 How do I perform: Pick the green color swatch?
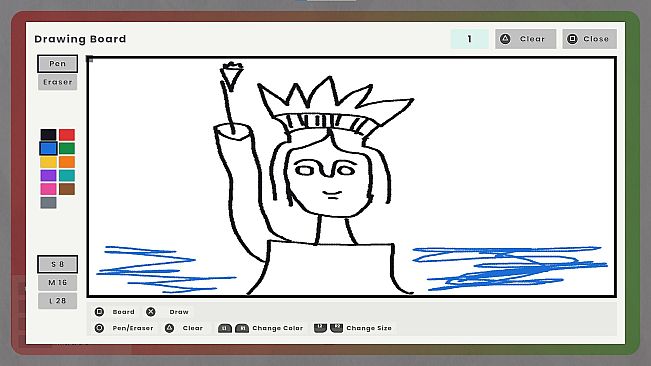(67, 148)
